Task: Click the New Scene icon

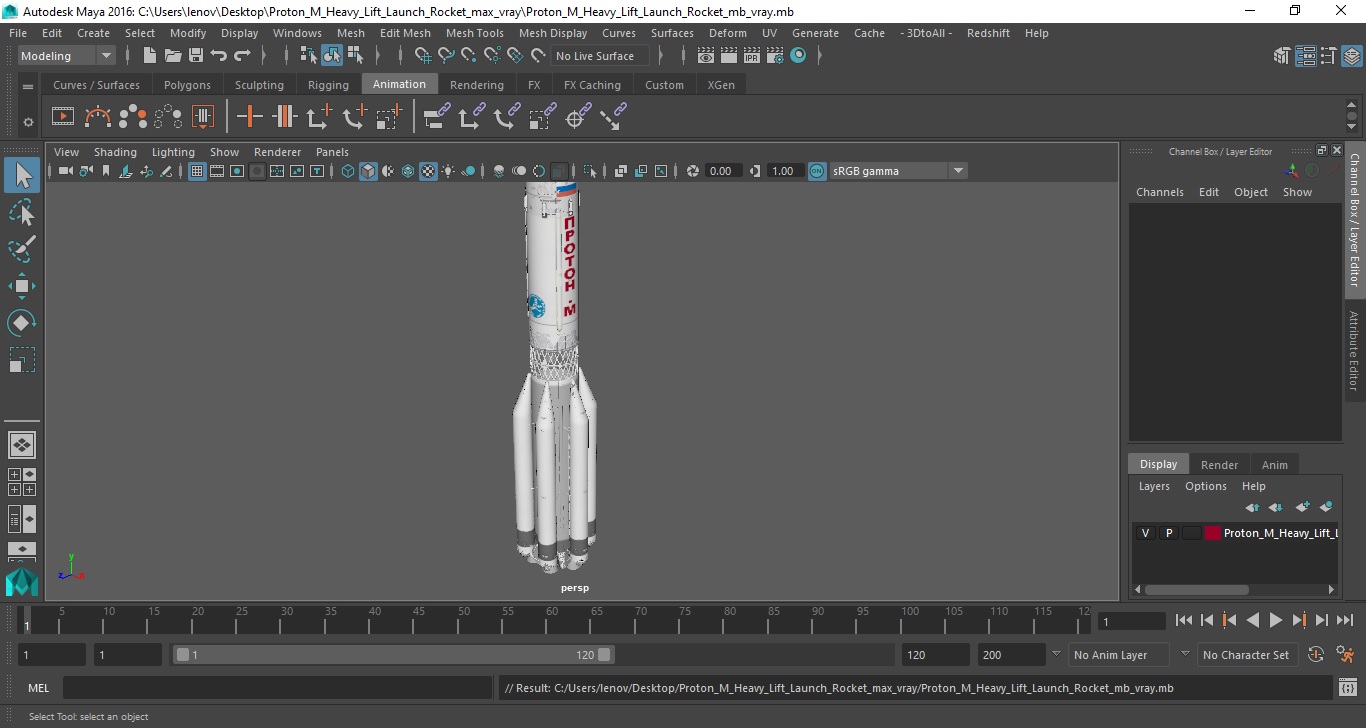Action: point(150,56)
